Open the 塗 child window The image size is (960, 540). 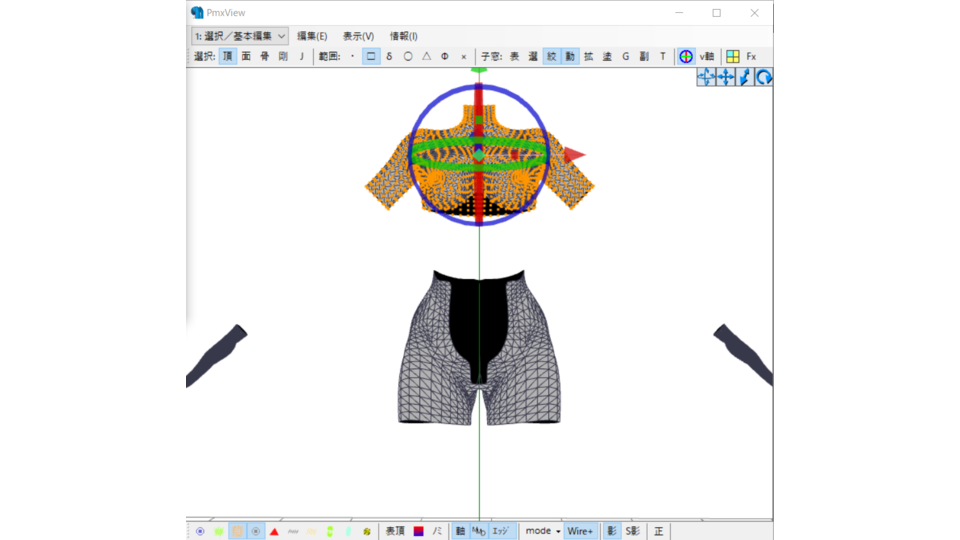[607, 56]
